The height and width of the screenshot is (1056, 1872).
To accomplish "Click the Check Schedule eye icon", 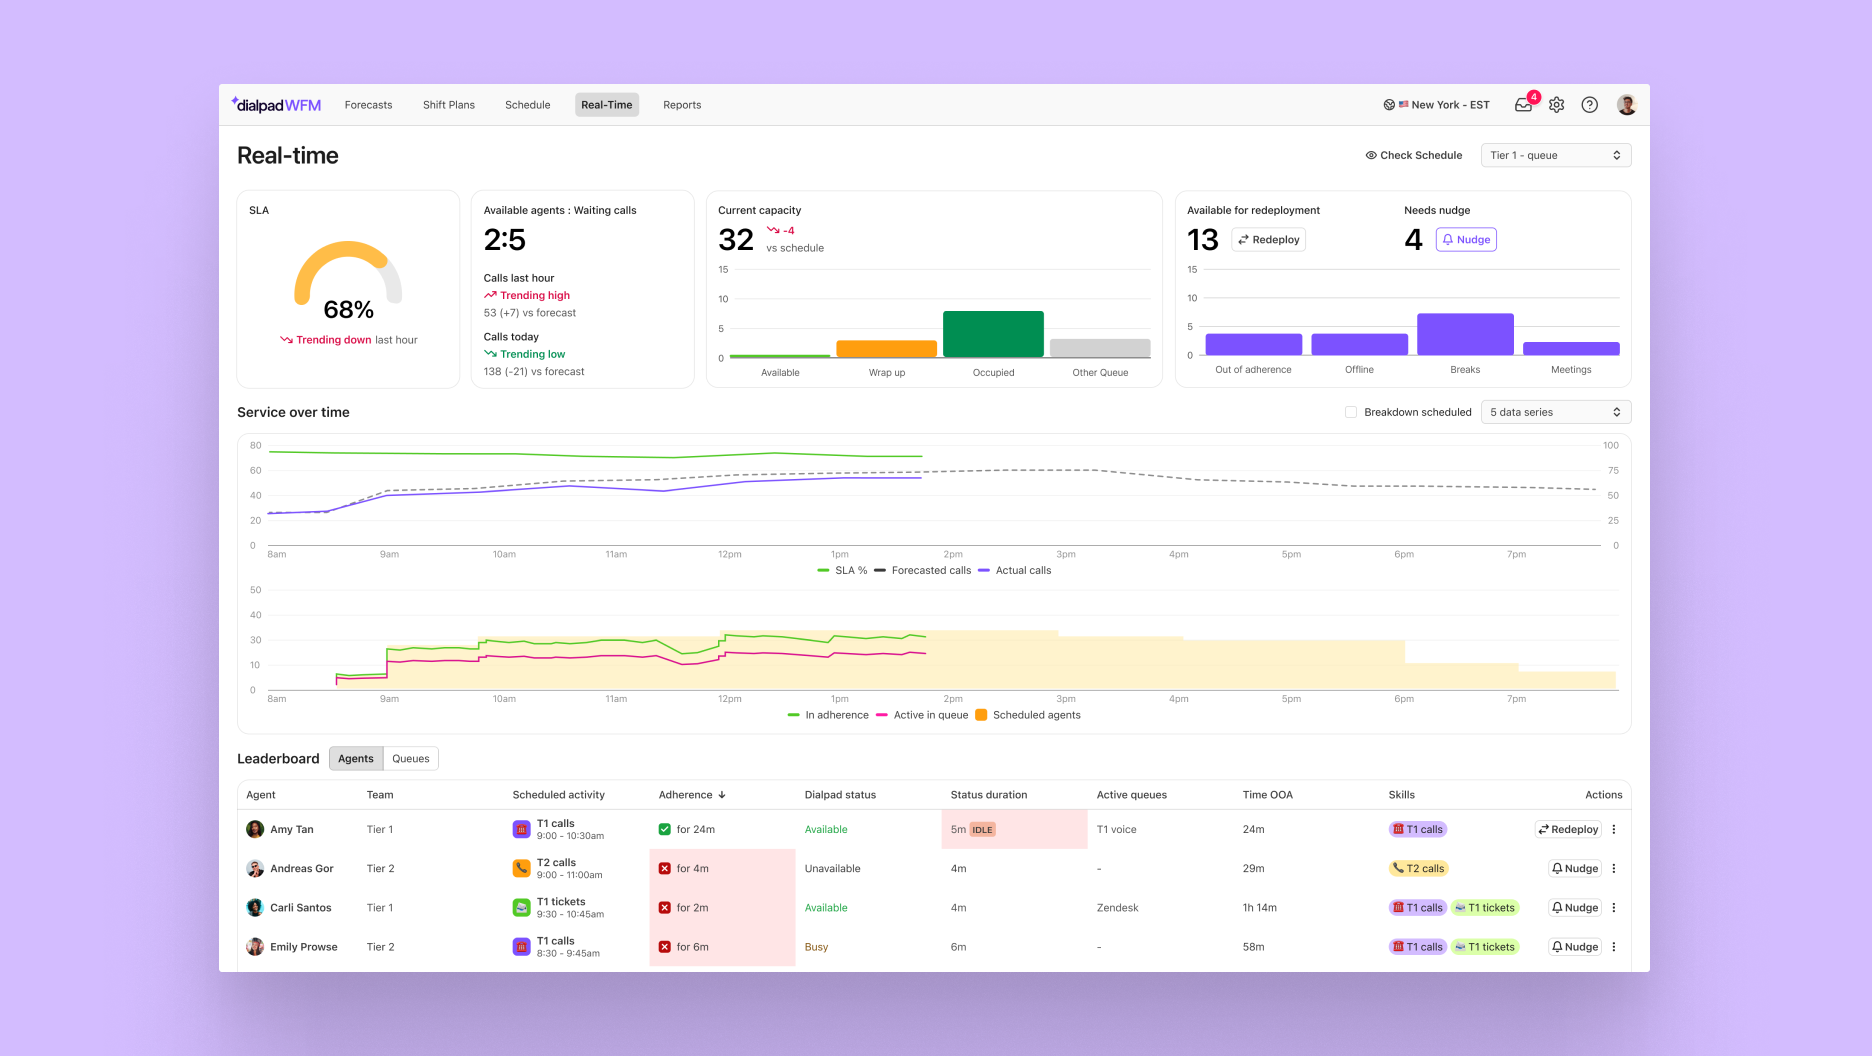I will 1371,155.
